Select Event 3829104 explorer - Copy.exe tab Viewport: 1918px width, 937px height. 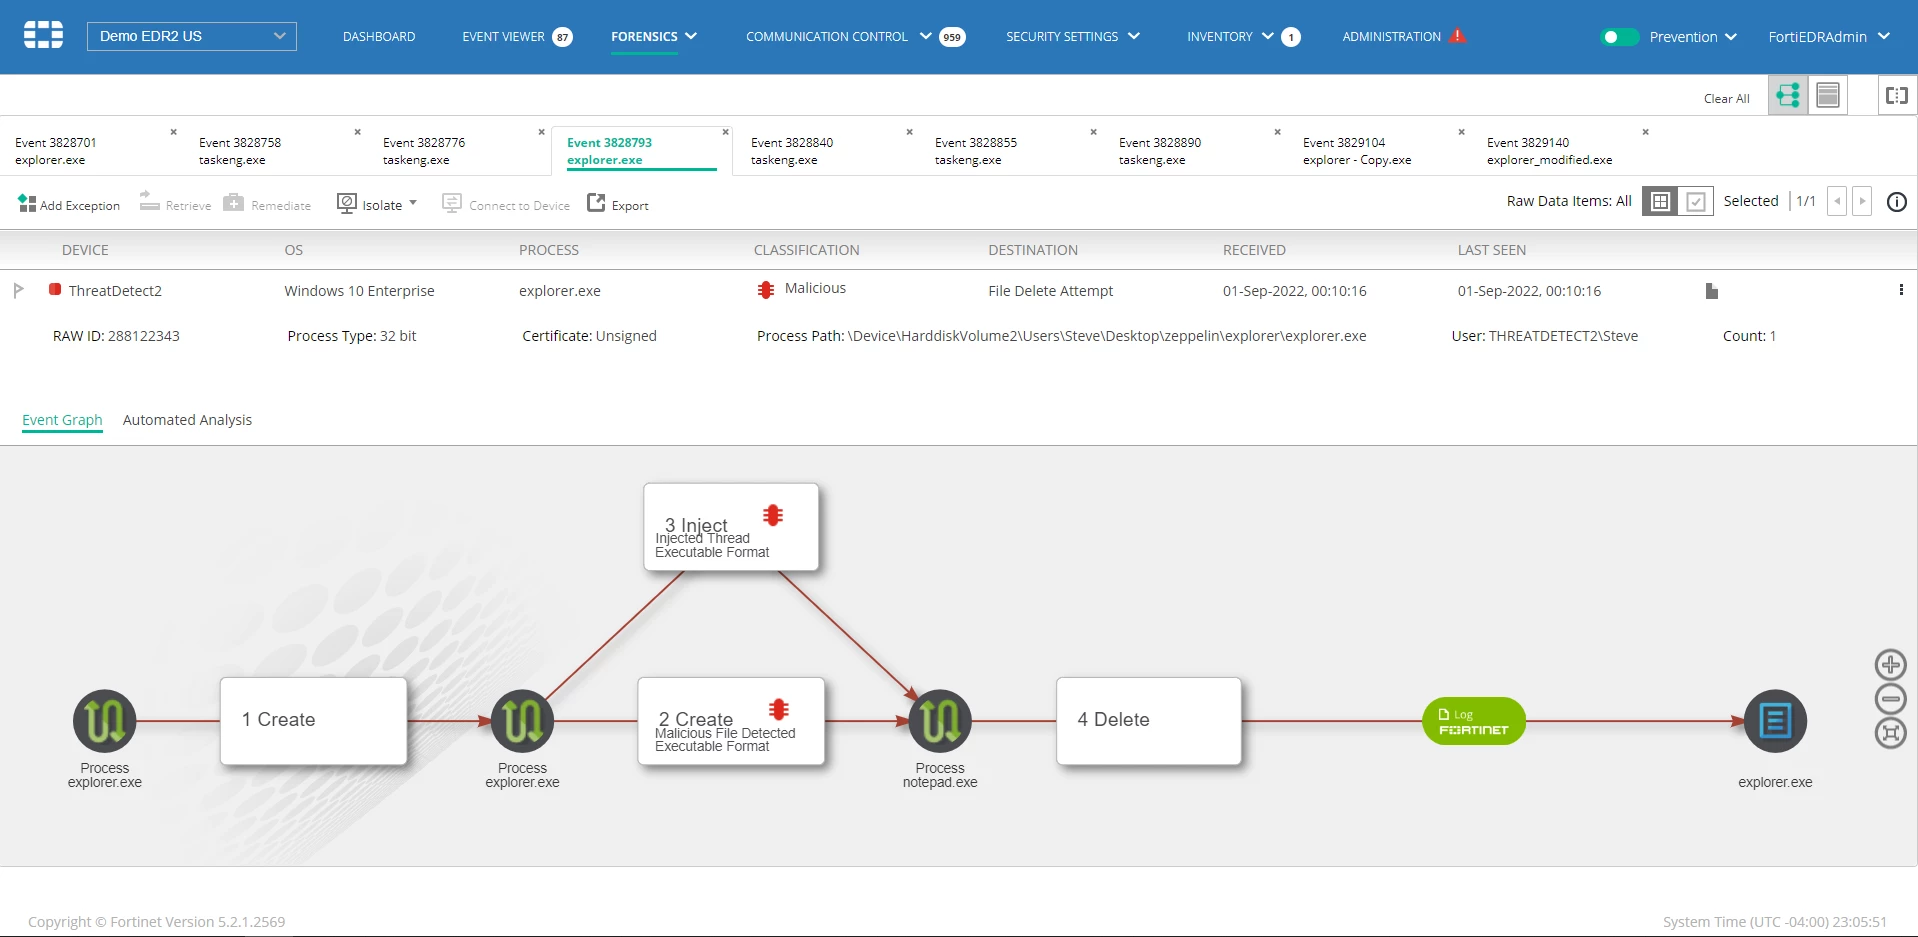(1357, 151)
